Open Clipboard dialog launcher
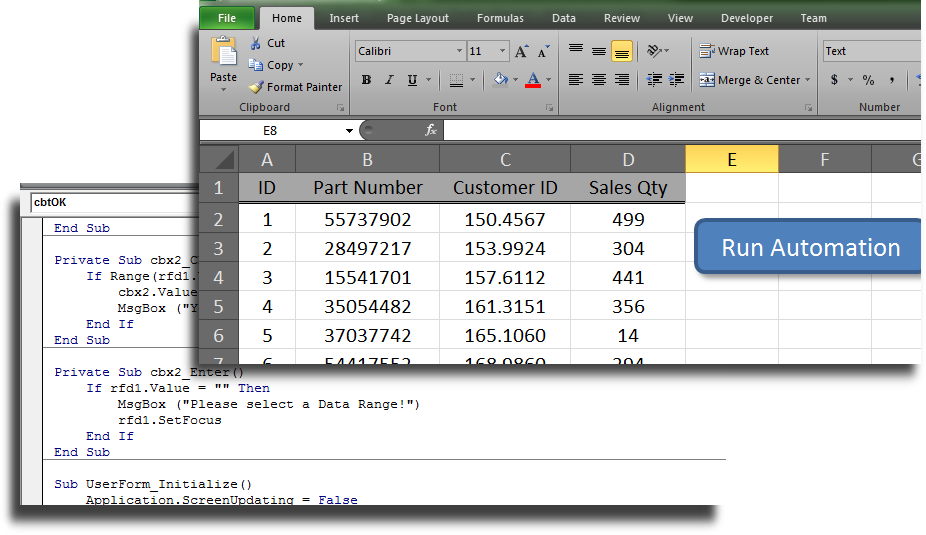Image resolution: width=926 pixels, height=535 pixels. pyautogui.click(x=341, y=107)
